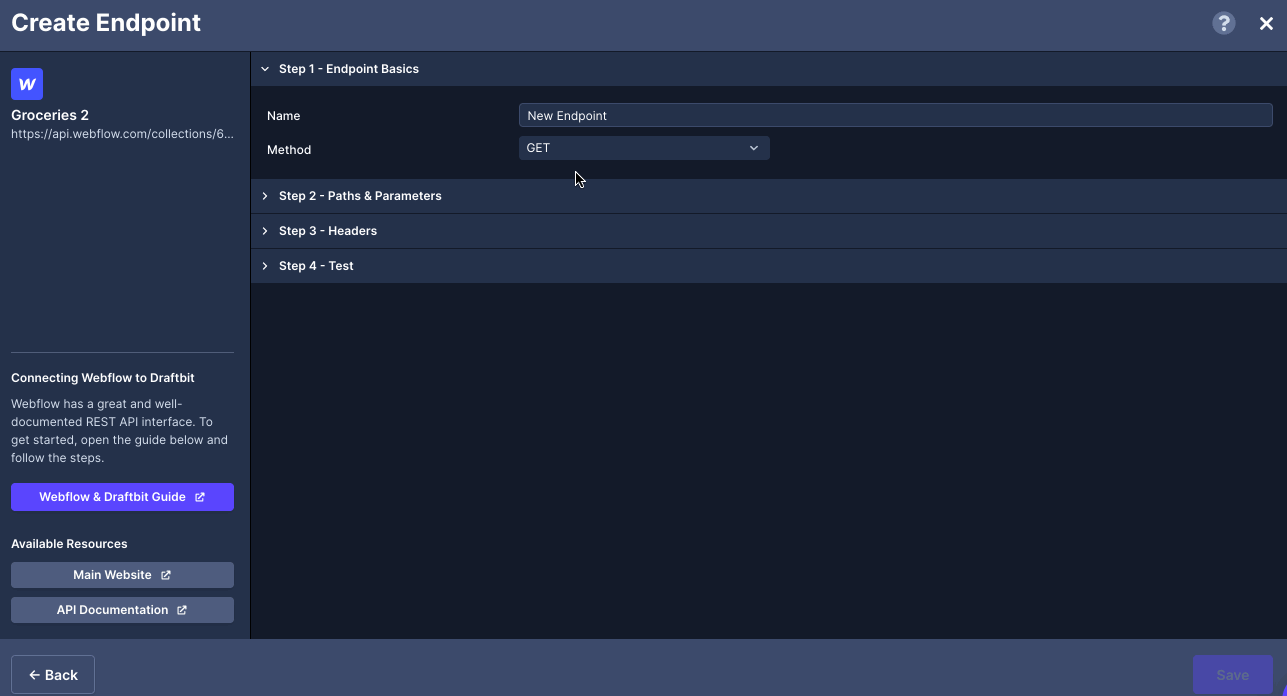The width and height of the screenshot is (1287, 696).
Task: Expand Step 2 - Paths & Parameters
Action: 768,196
